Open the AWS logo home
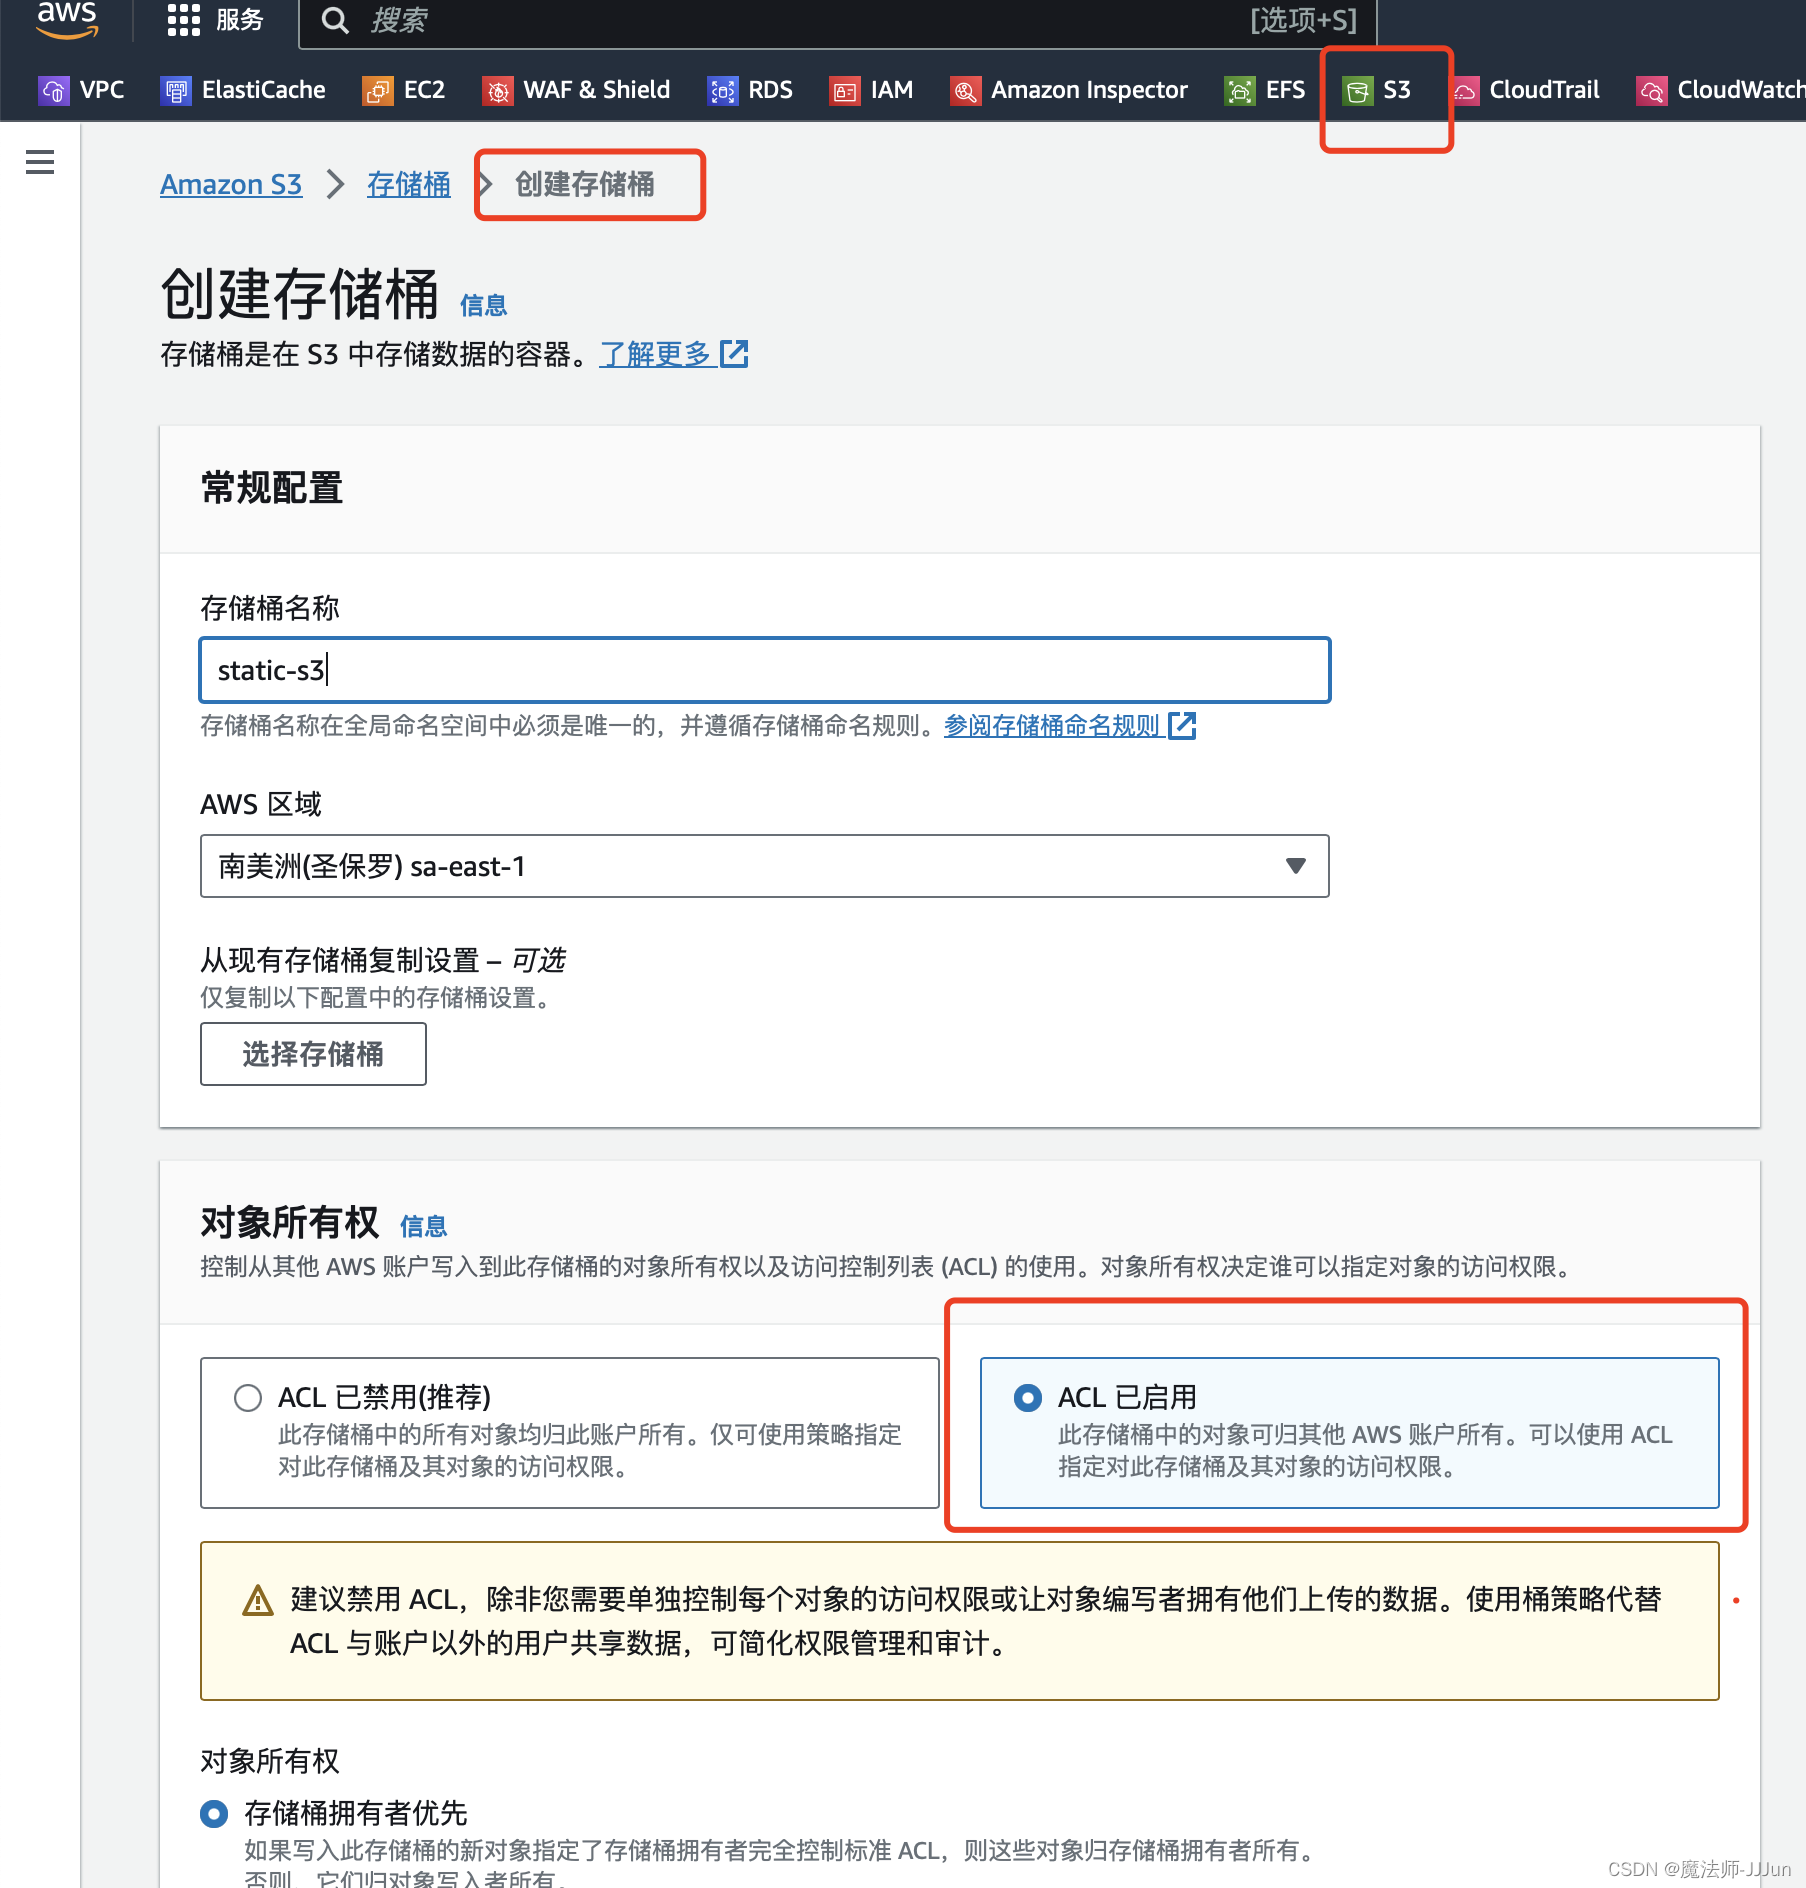 click(67, 18)
